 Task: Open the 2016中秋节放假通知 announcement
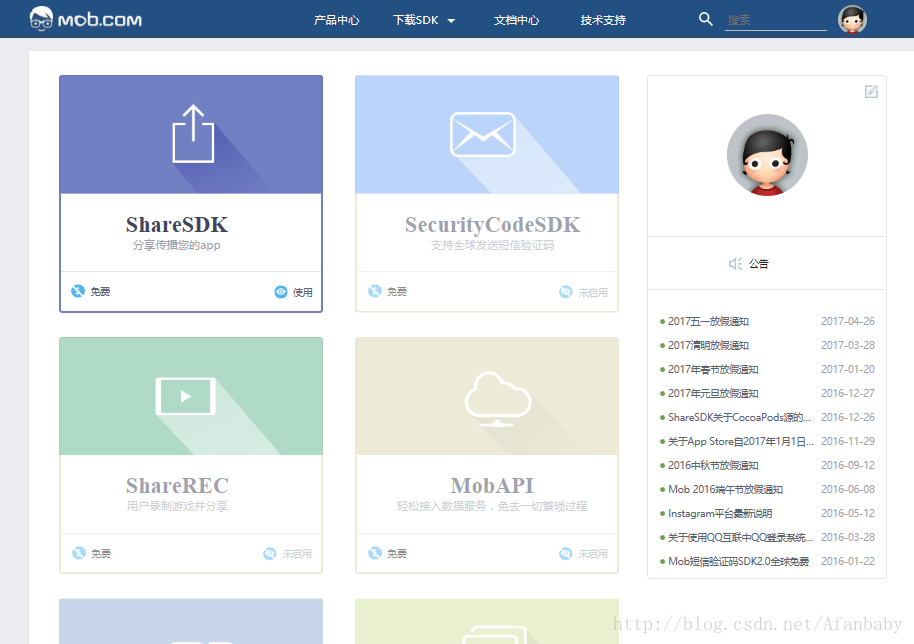pyautogui.click(x=713, y=465)
